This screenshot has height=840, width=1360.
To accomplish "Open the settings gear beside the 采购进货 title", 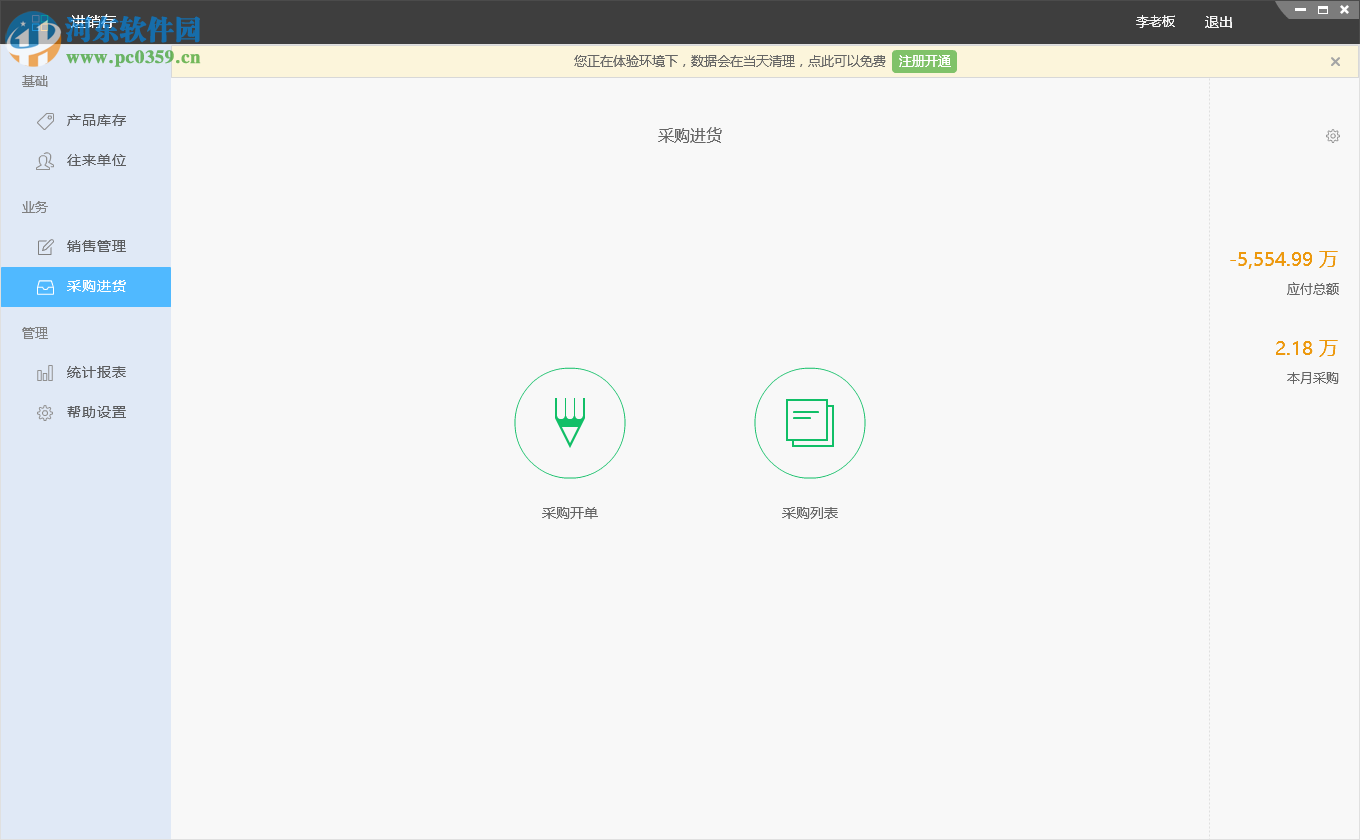I will point(1333,136).
